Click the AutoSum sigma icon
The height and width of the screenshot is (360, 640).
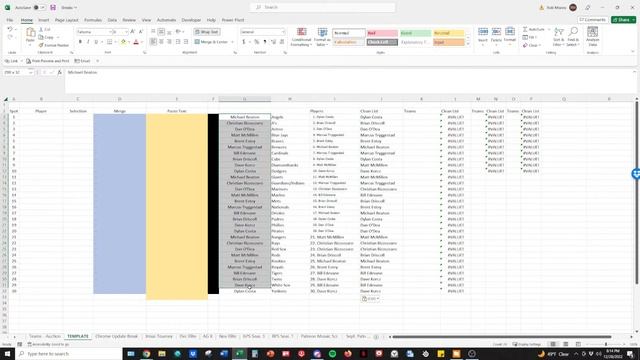525,29
